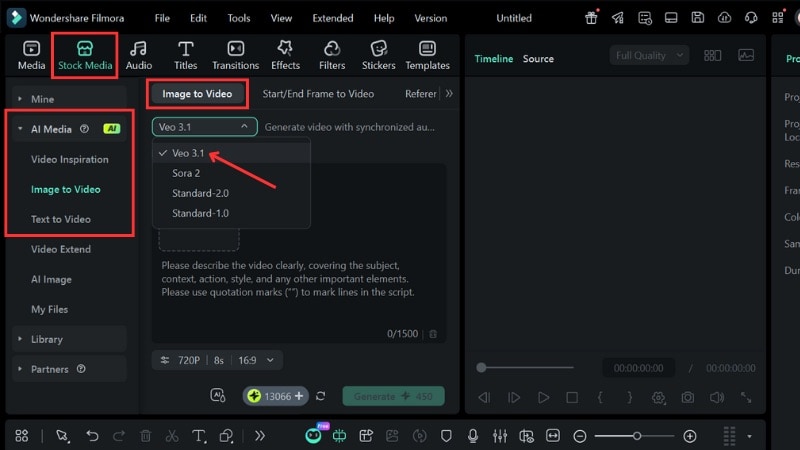Open Video Inspiration in sidebar

(x=69, y=159)
